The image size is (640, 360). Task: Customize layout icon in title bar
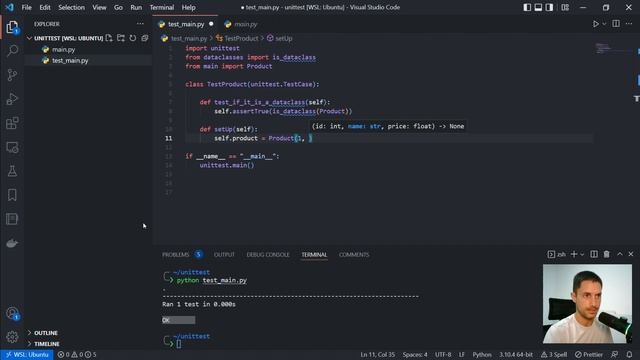click(565, 7)
